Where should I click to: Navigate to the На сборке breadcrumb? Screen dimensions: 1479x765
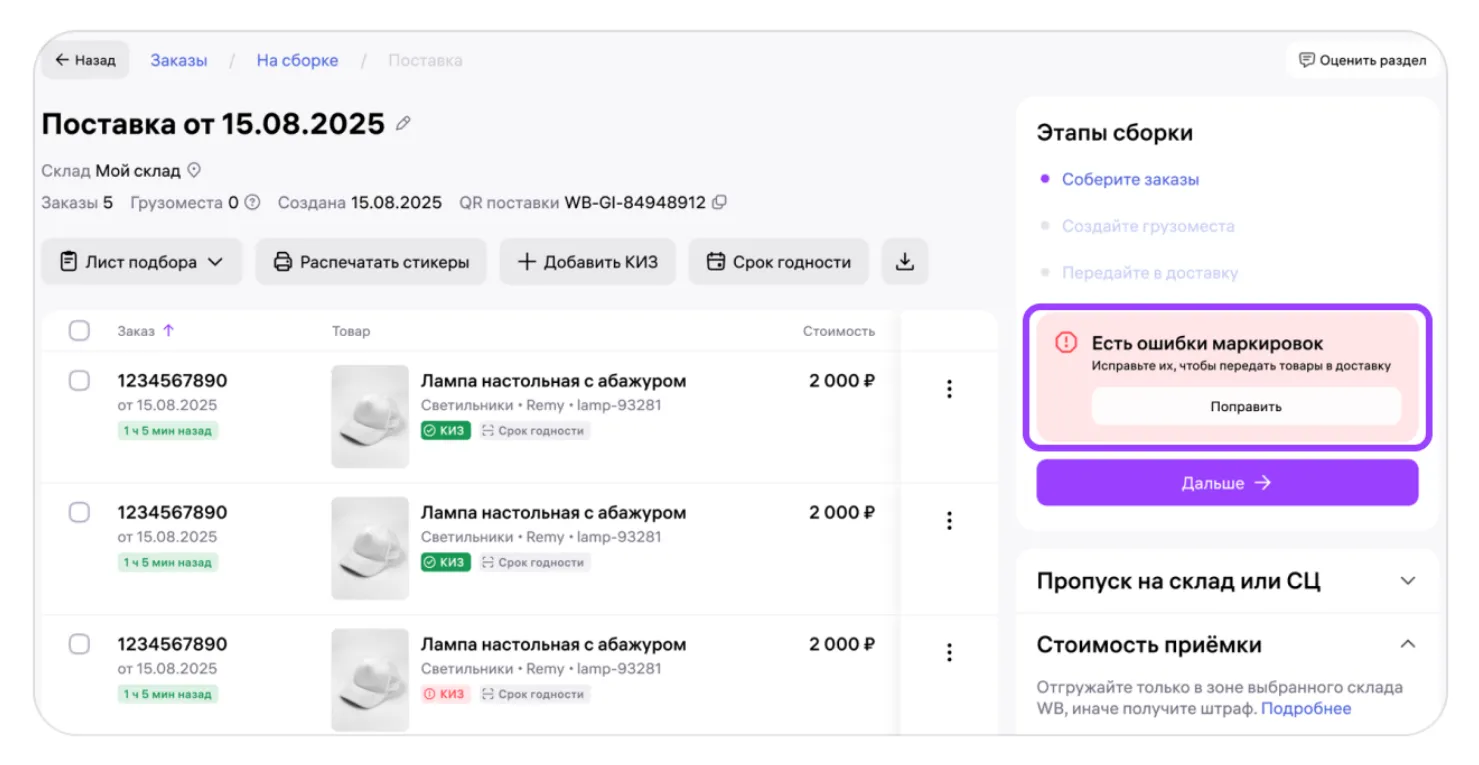297,60
